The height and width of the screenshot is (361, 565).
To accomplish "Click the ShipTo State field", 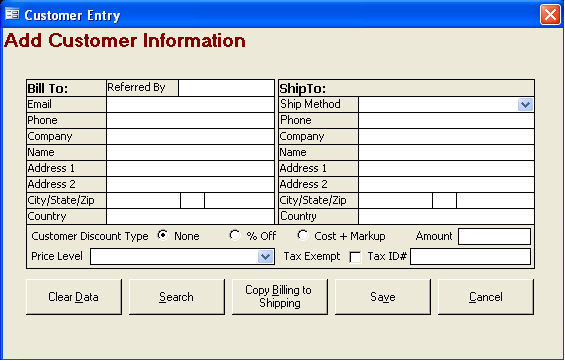I will point(444,200).
